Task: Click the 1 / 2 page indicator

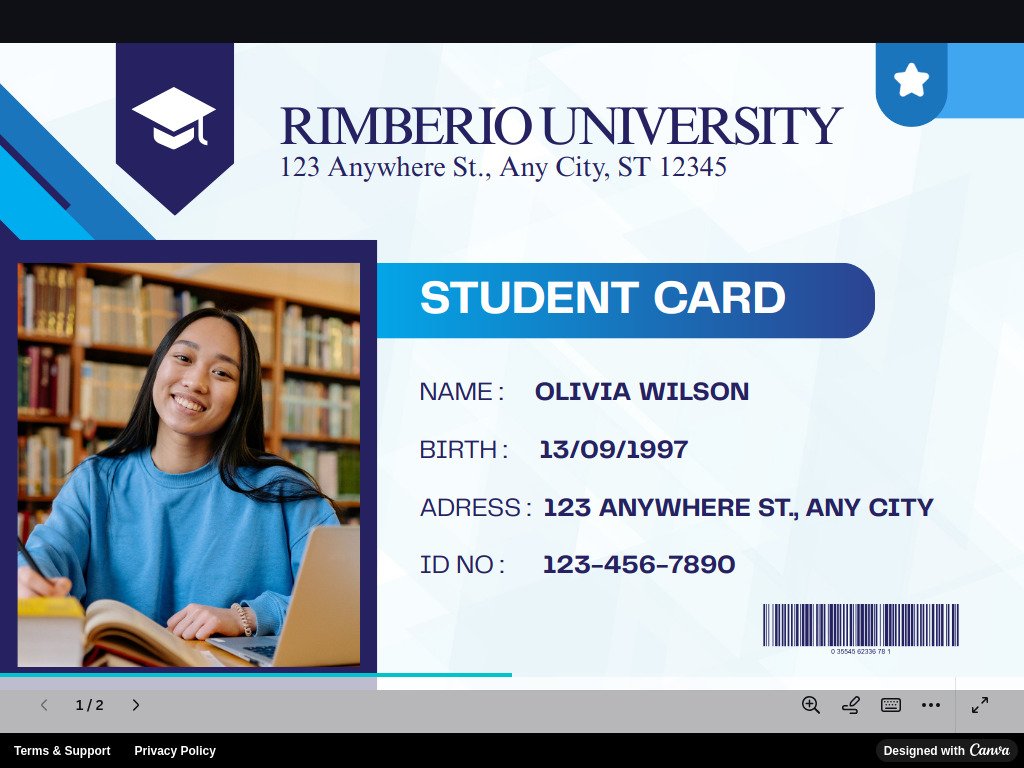Action: [90, 705]
